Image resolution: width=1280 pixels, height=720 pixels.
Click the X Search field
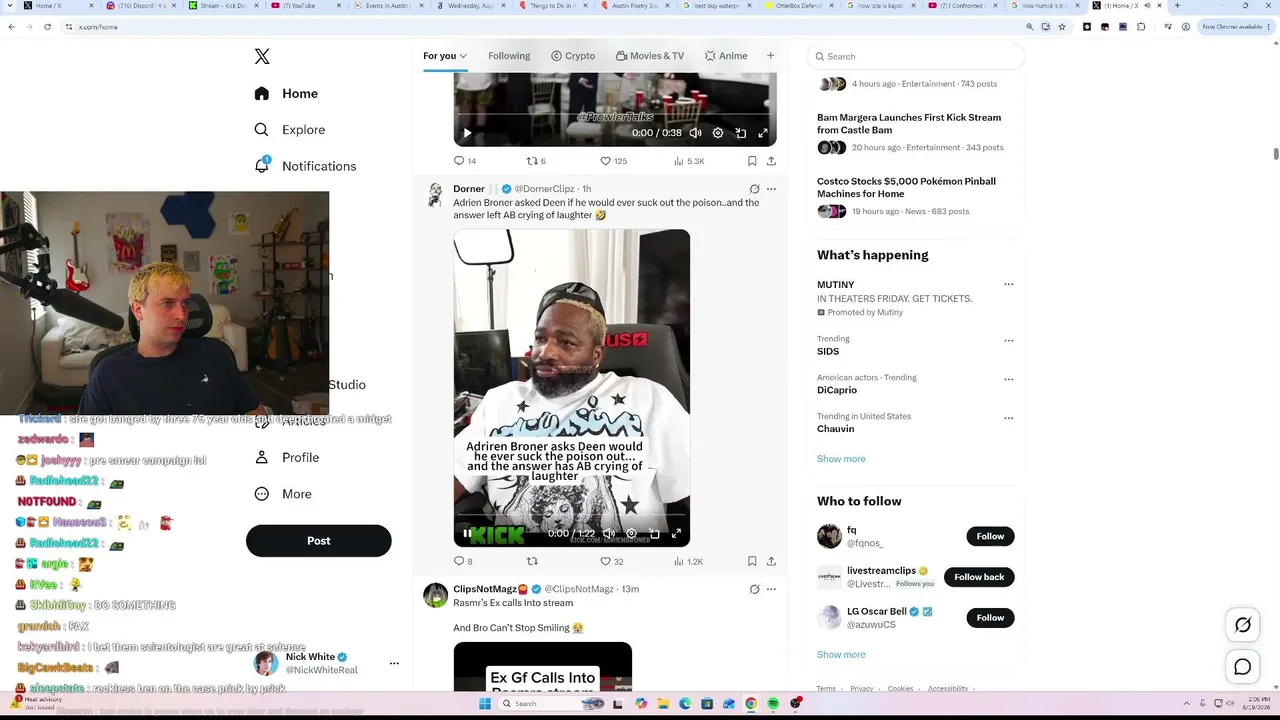(915, 57)
